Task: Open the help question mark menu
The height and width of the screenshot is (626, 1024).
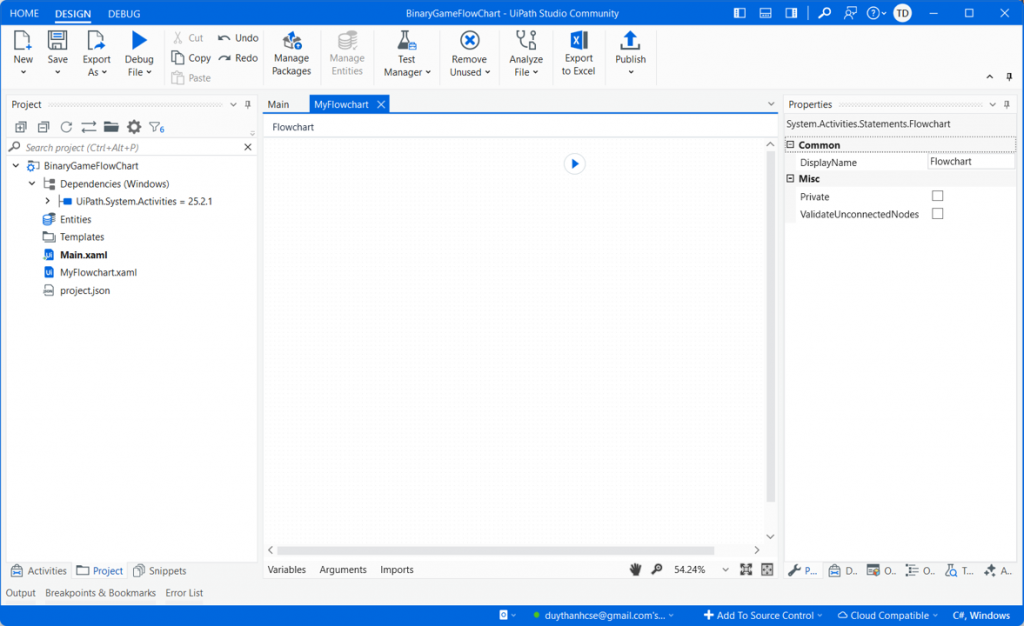Action: coord(876,13)
